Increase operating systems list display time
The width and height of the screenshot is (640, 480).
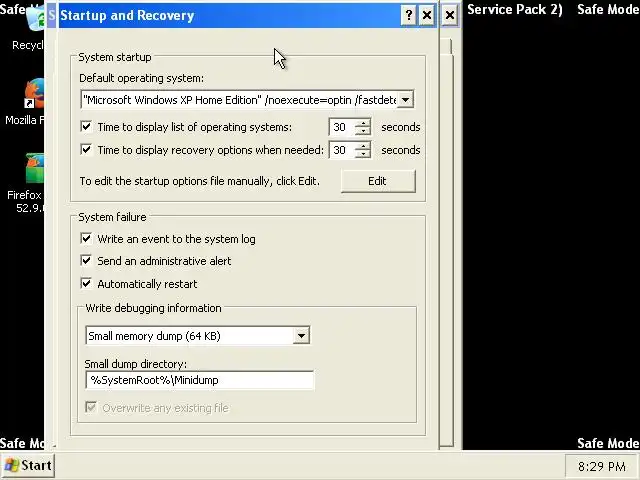362,123
